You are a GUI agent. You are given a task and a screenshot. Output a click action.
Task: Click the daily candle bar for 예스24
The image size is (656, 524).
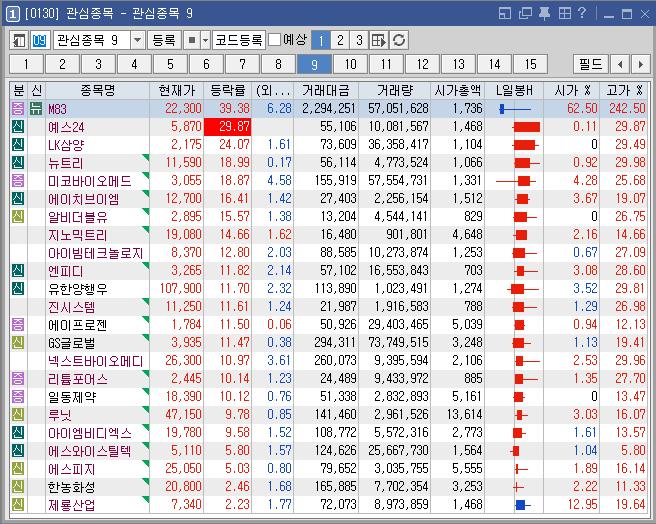tap(527, 127)
